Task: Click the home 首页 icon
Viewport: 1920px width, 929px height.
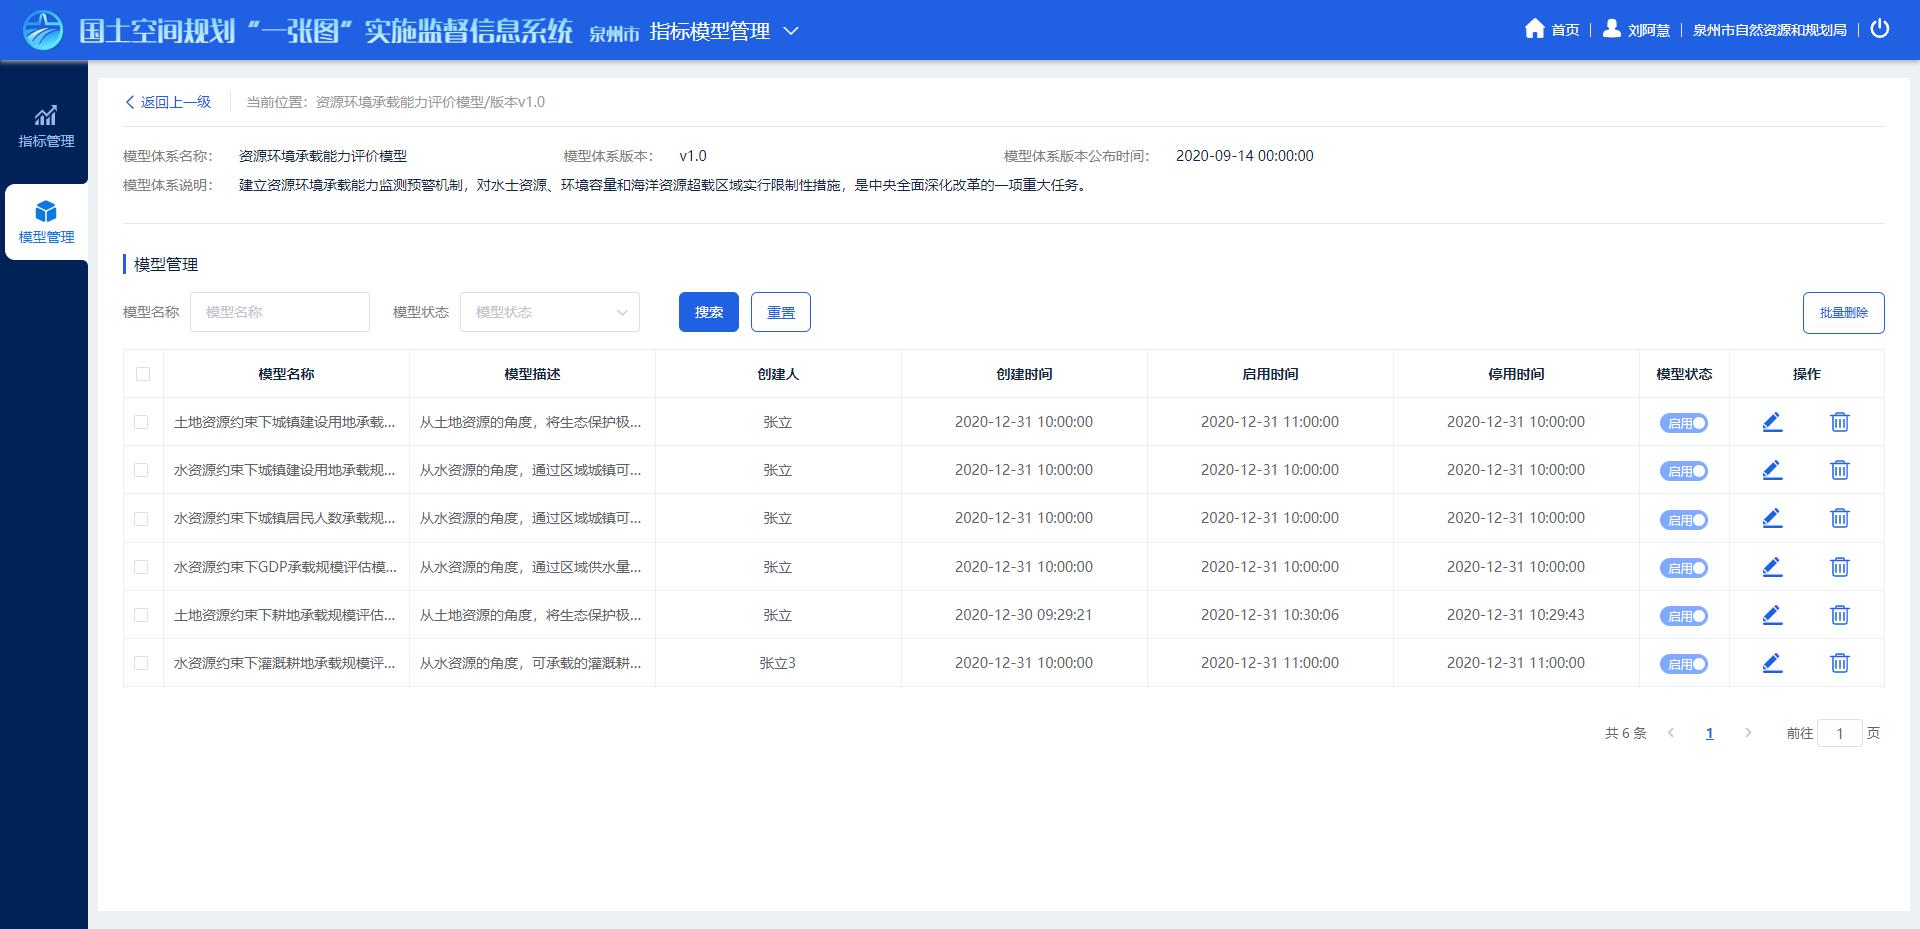Action: coord(1534,29)
